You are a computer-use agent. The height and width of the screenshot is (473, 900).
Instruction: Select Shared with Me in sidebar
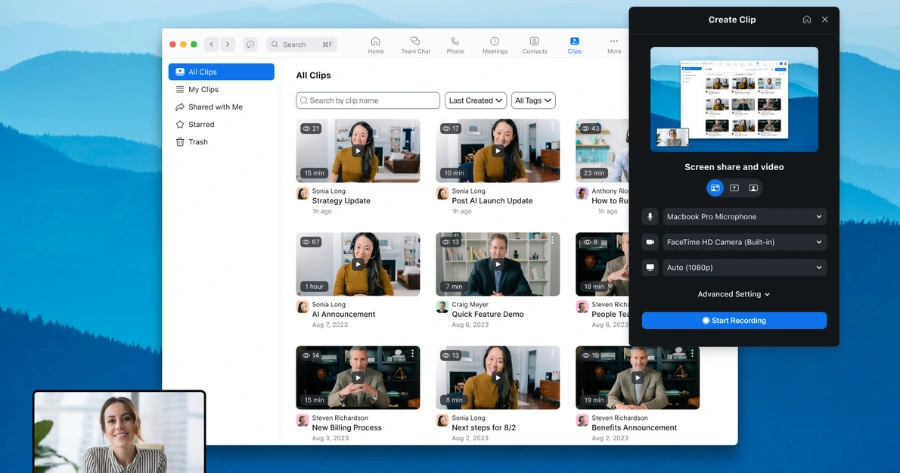click(x=215, y=107)
